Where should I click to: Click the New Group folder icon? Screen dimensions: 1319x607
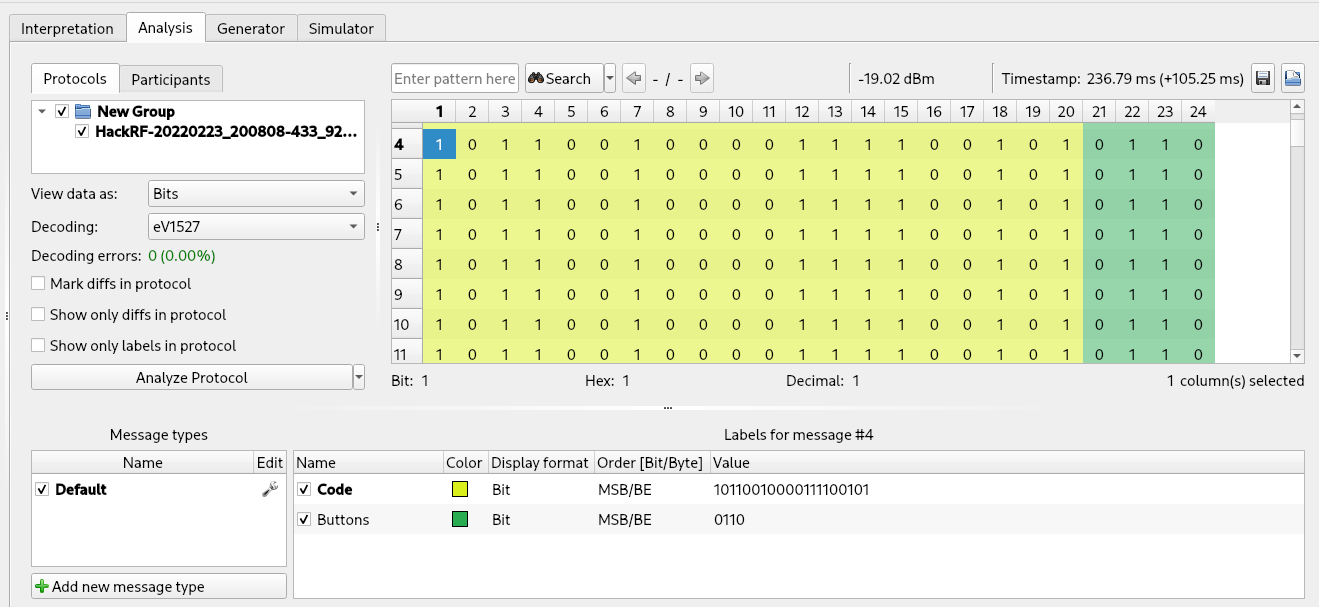(83, 111)
